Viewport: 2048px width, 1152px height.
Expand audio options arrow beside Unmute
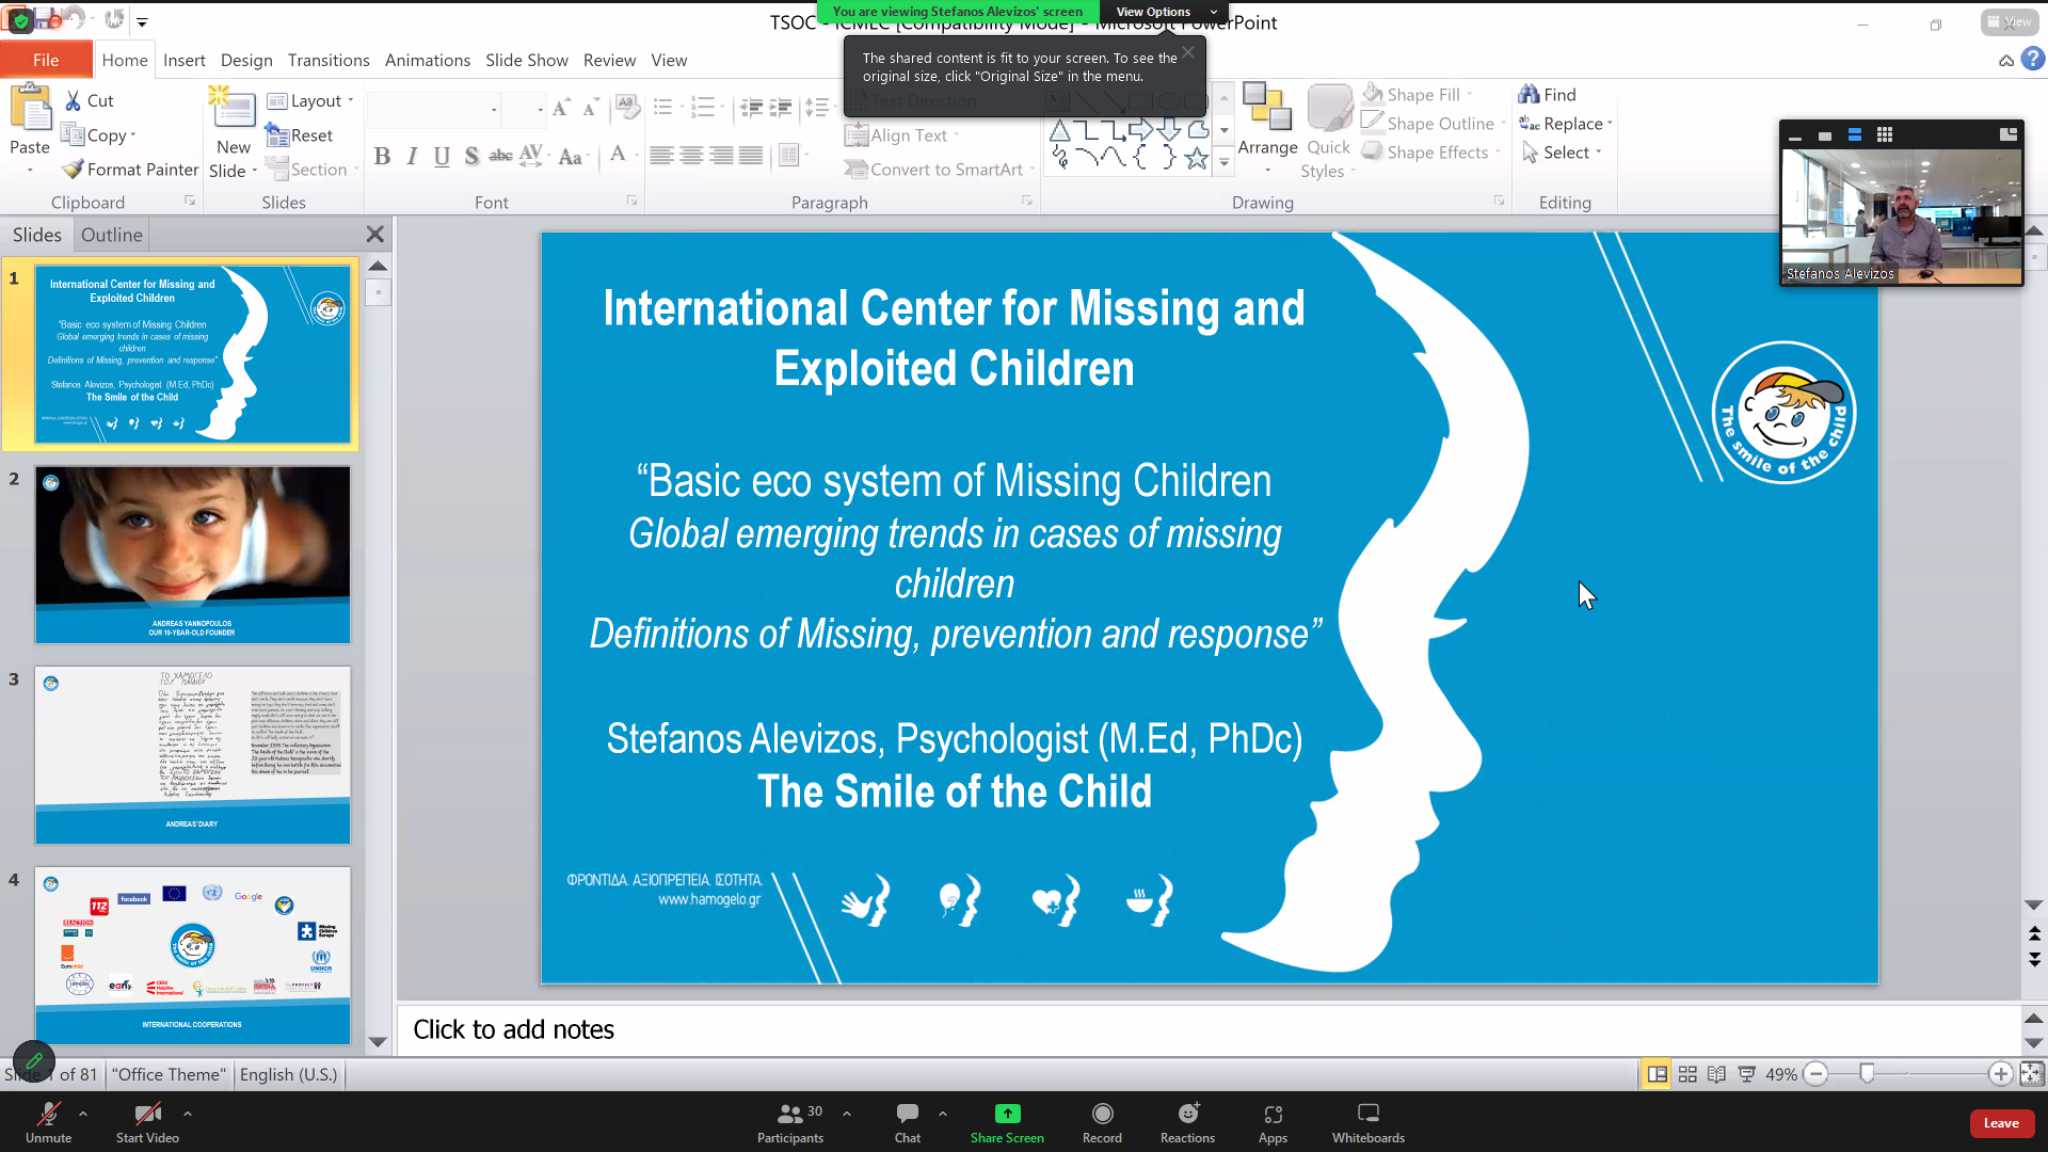[x=83, y=1113]
